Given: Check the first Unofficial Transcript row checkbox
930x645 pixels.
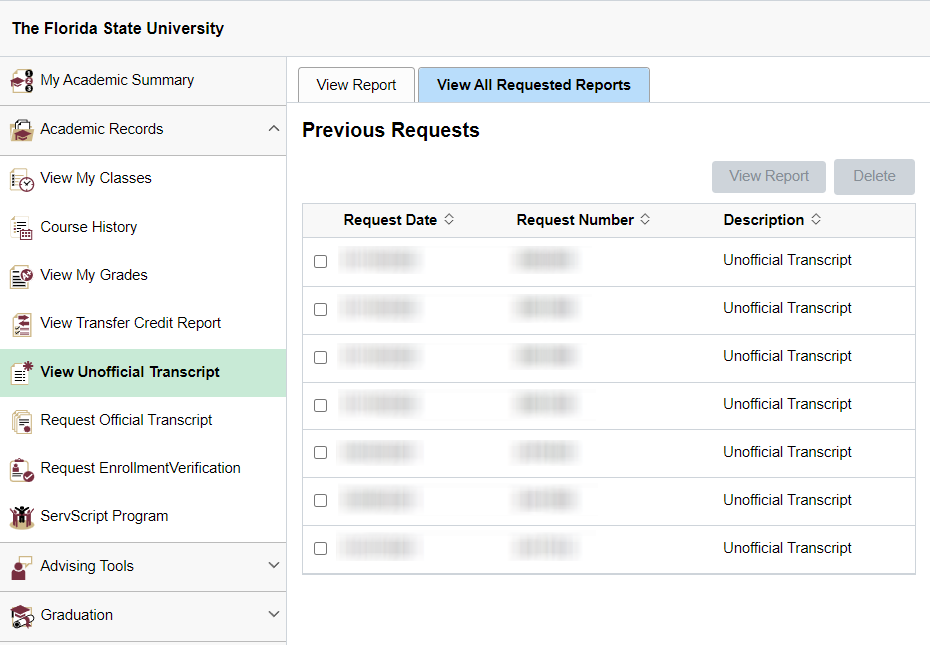Looking at the screenshot, I should coord(320,261).
